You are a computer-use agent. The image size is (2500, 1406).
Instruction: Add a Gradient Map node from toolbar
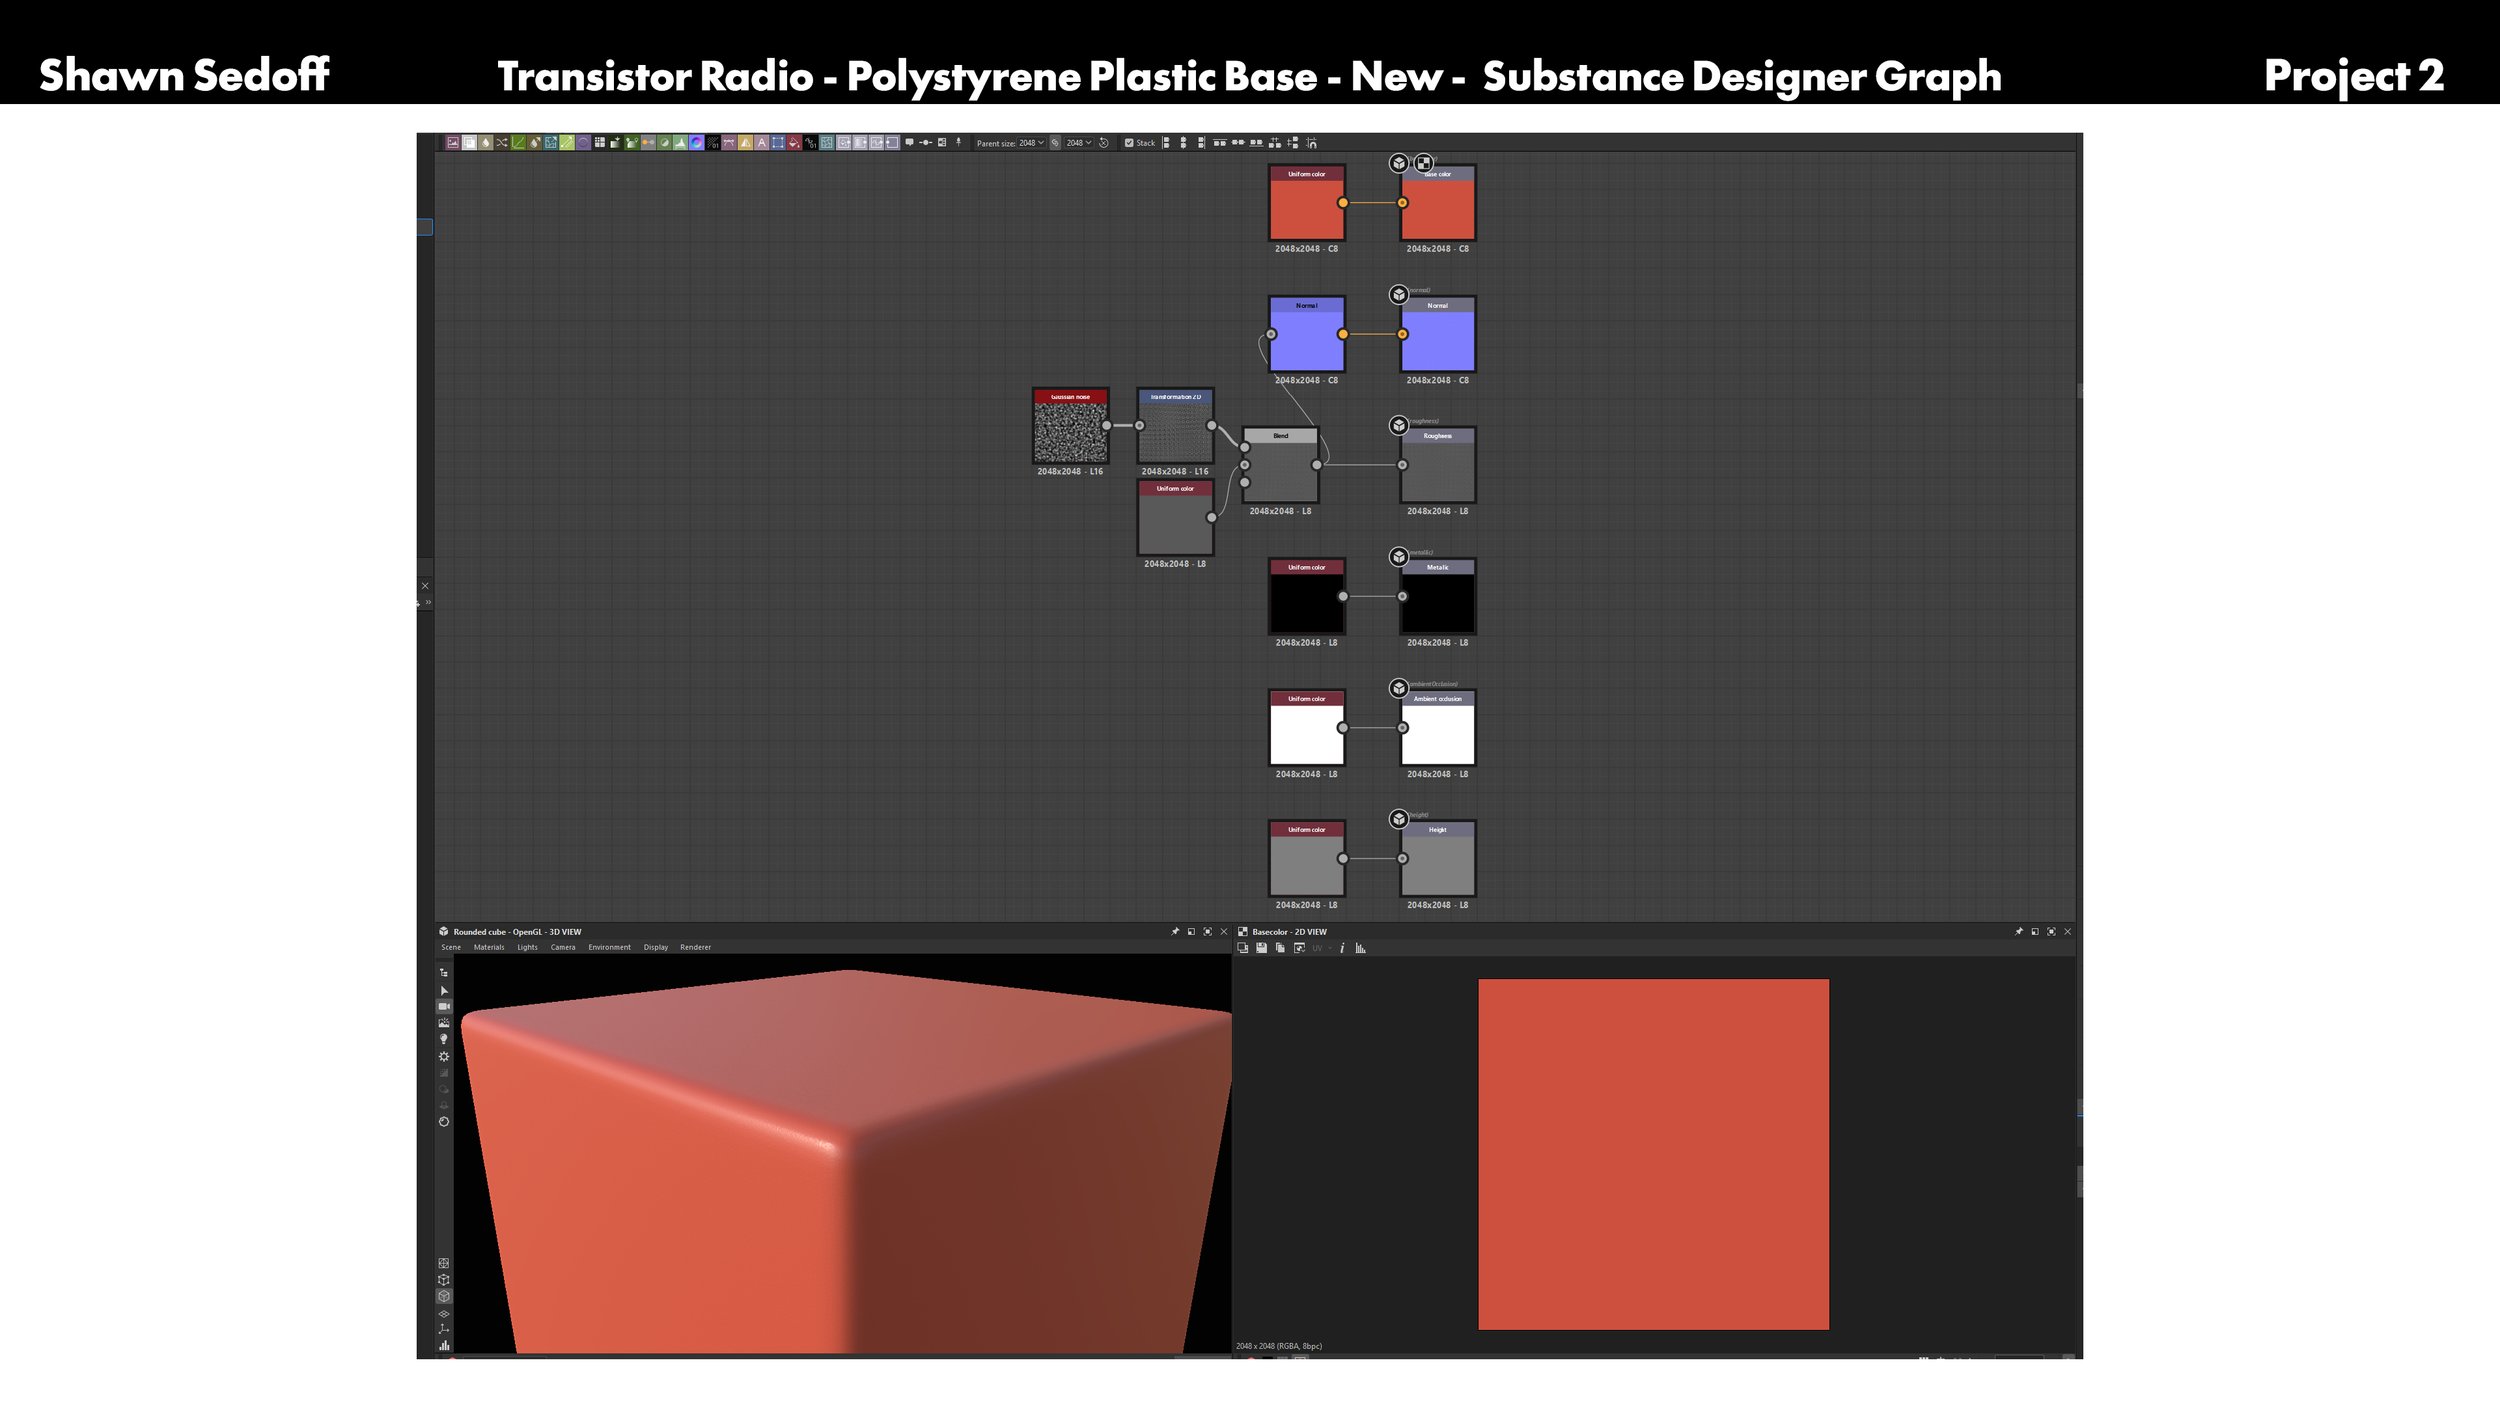(x=631, y=143)
